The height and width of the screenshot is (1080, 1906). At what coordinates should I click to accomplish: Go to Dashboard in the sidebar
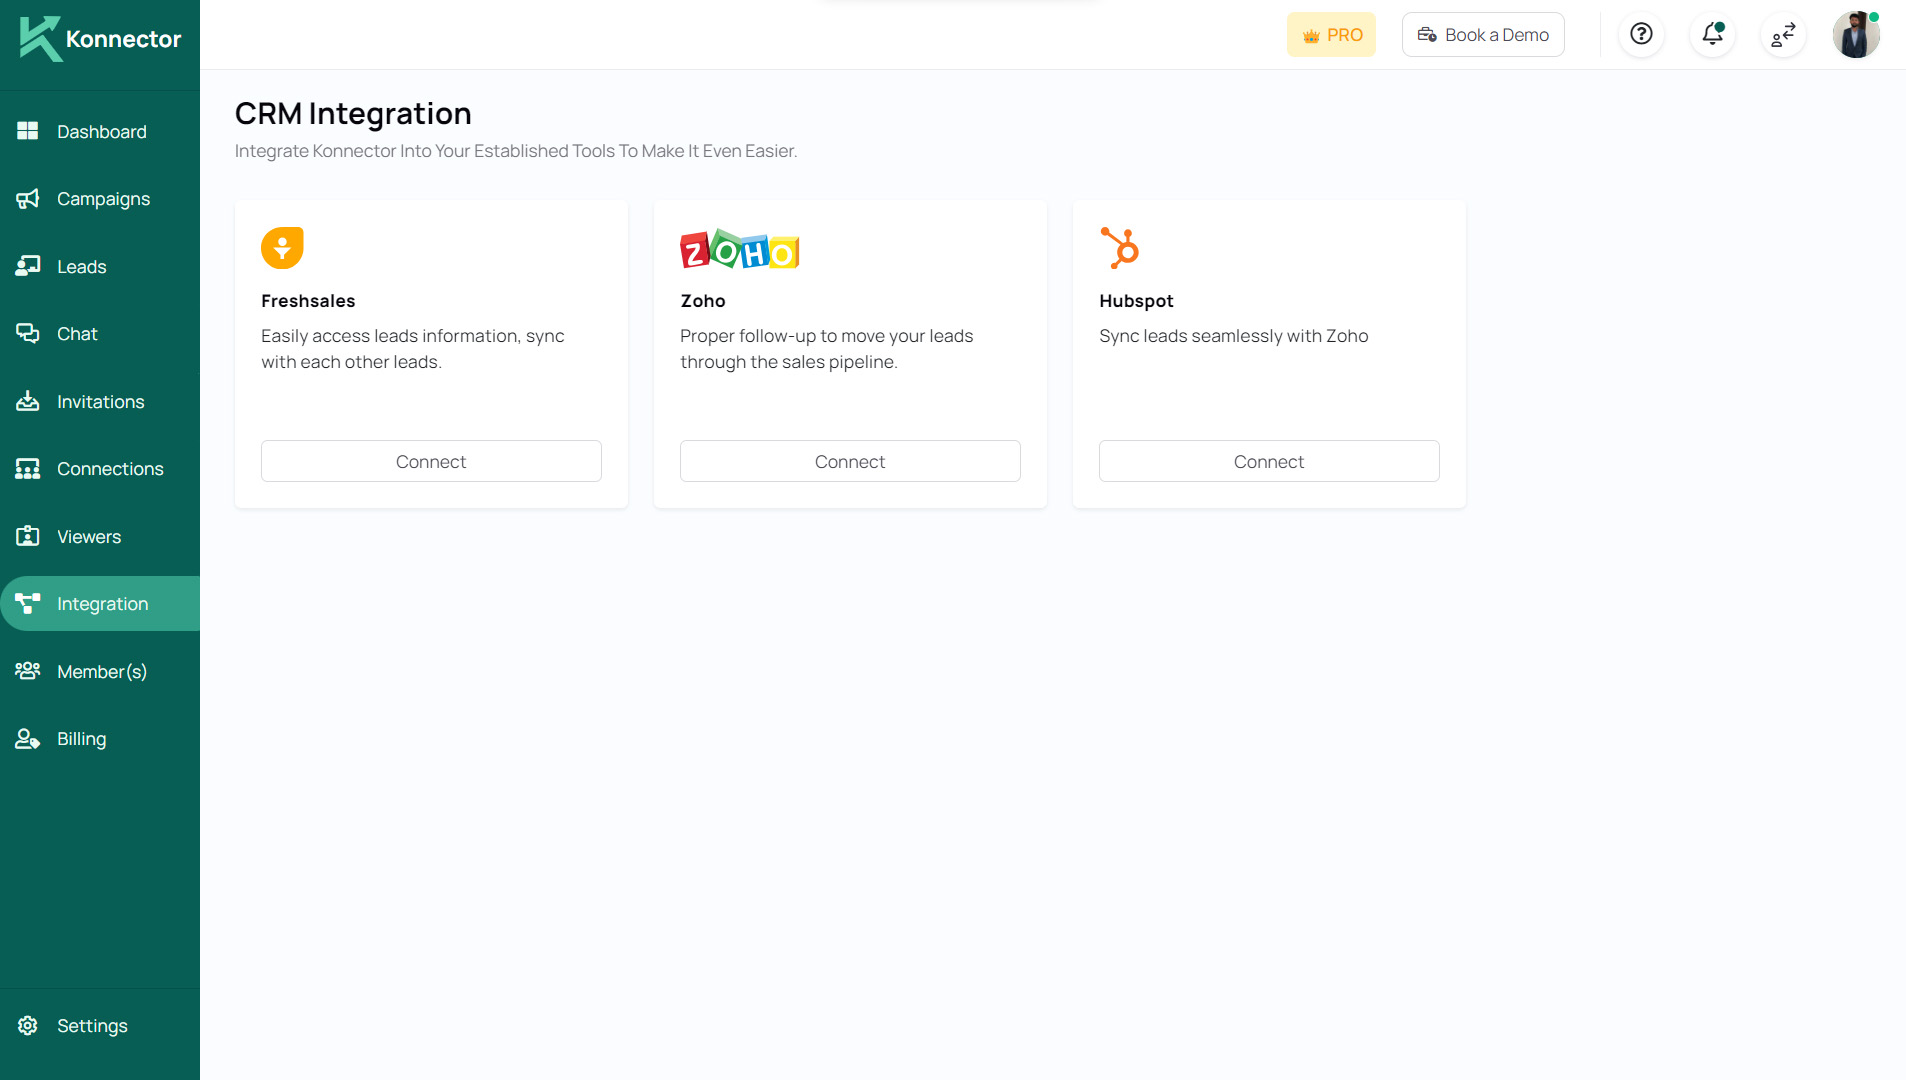pos(101,132)
